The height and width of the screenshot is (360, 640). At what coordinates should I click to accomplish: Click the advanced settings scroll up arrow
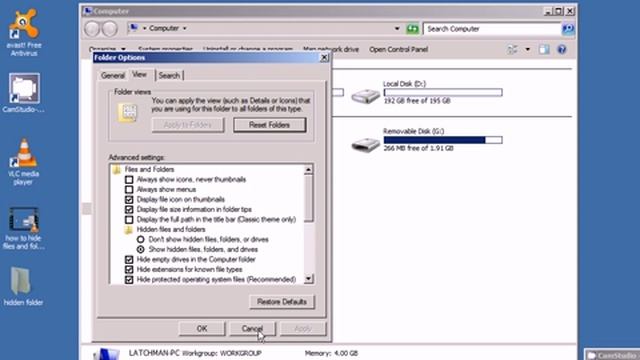click(x=309, y=169)
